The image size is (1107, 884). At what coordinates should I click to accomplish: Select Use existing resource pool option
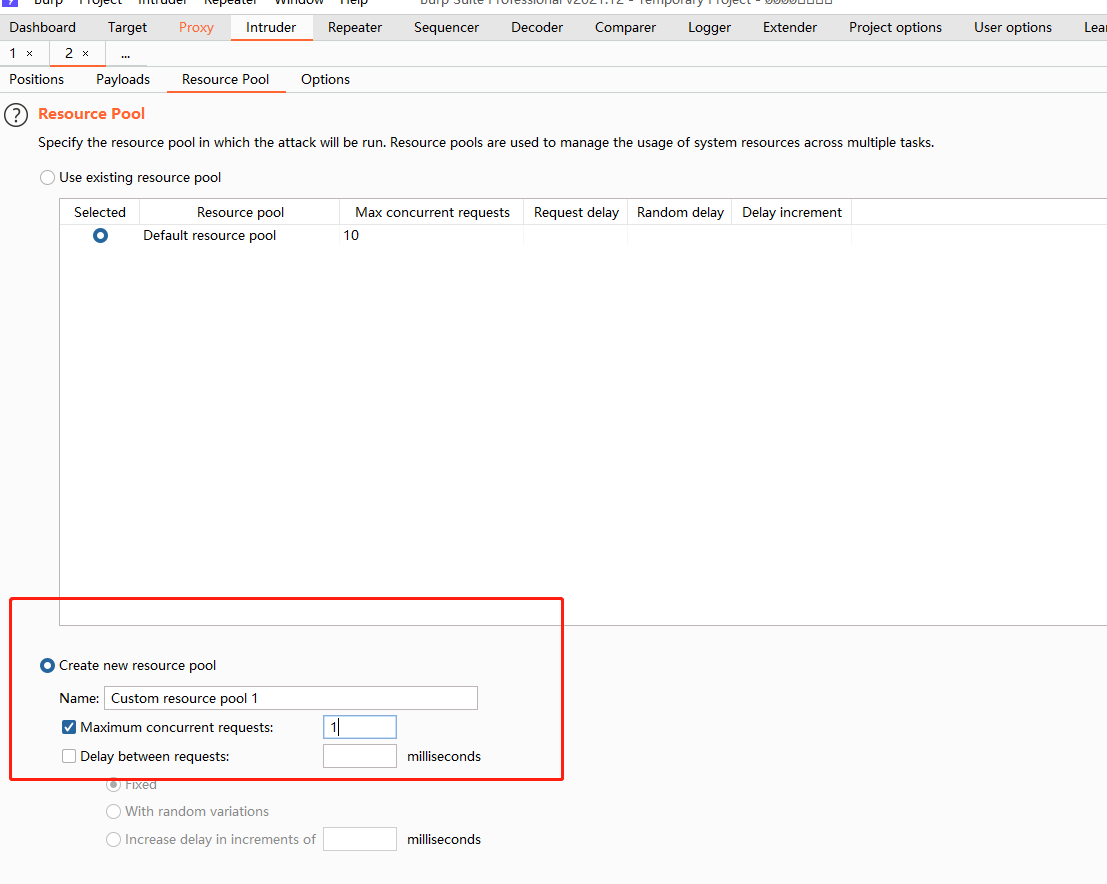(x=47, y=177)
